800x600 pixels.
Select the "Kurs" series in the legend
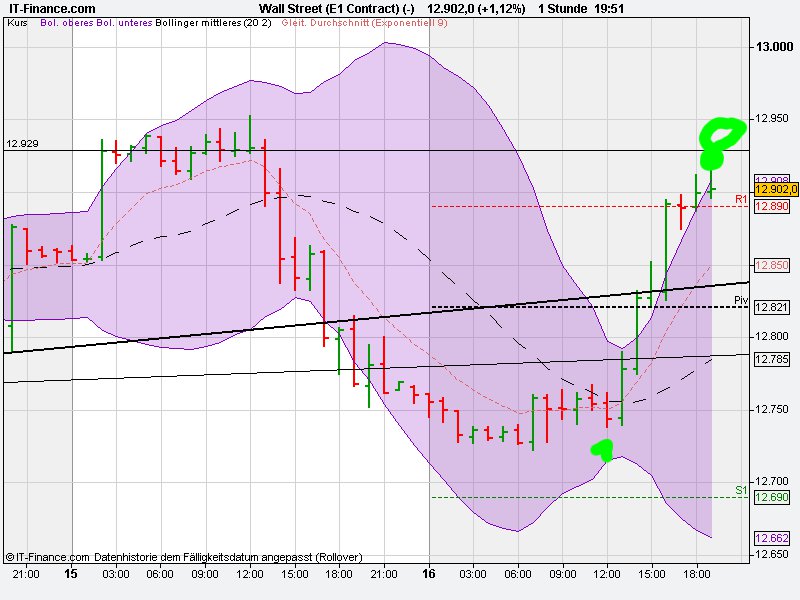[18, 29]
